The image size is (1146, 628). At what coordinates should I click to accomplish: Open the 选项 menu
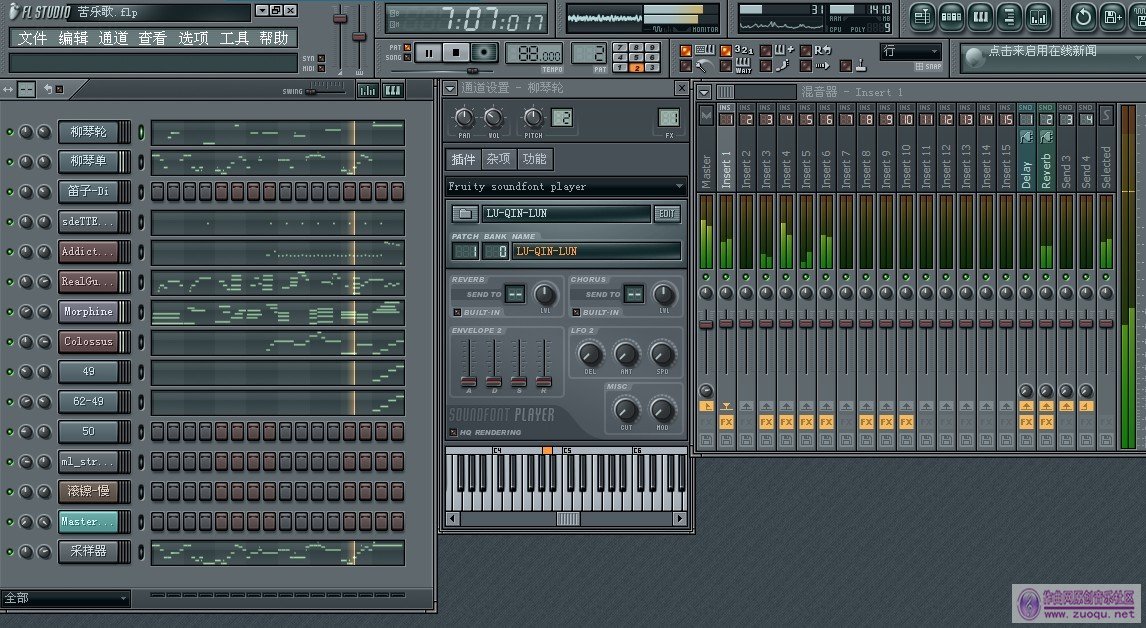193,38
